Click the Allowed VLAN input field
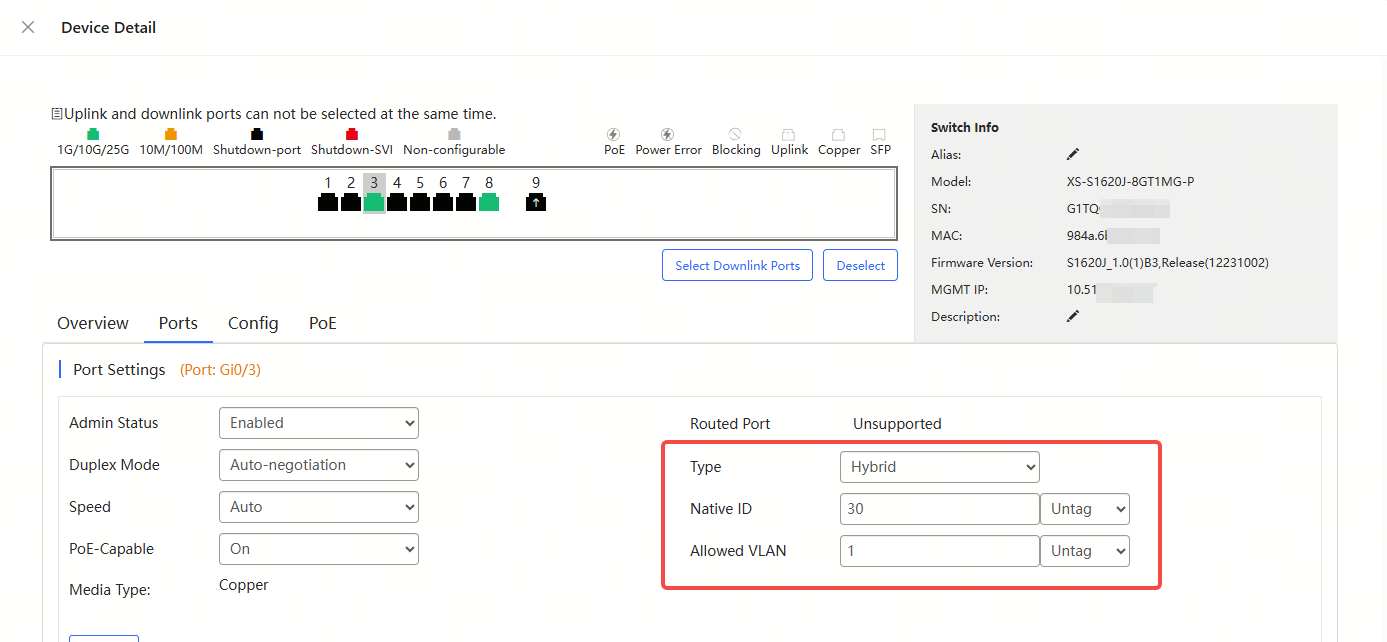 [939, 551]
